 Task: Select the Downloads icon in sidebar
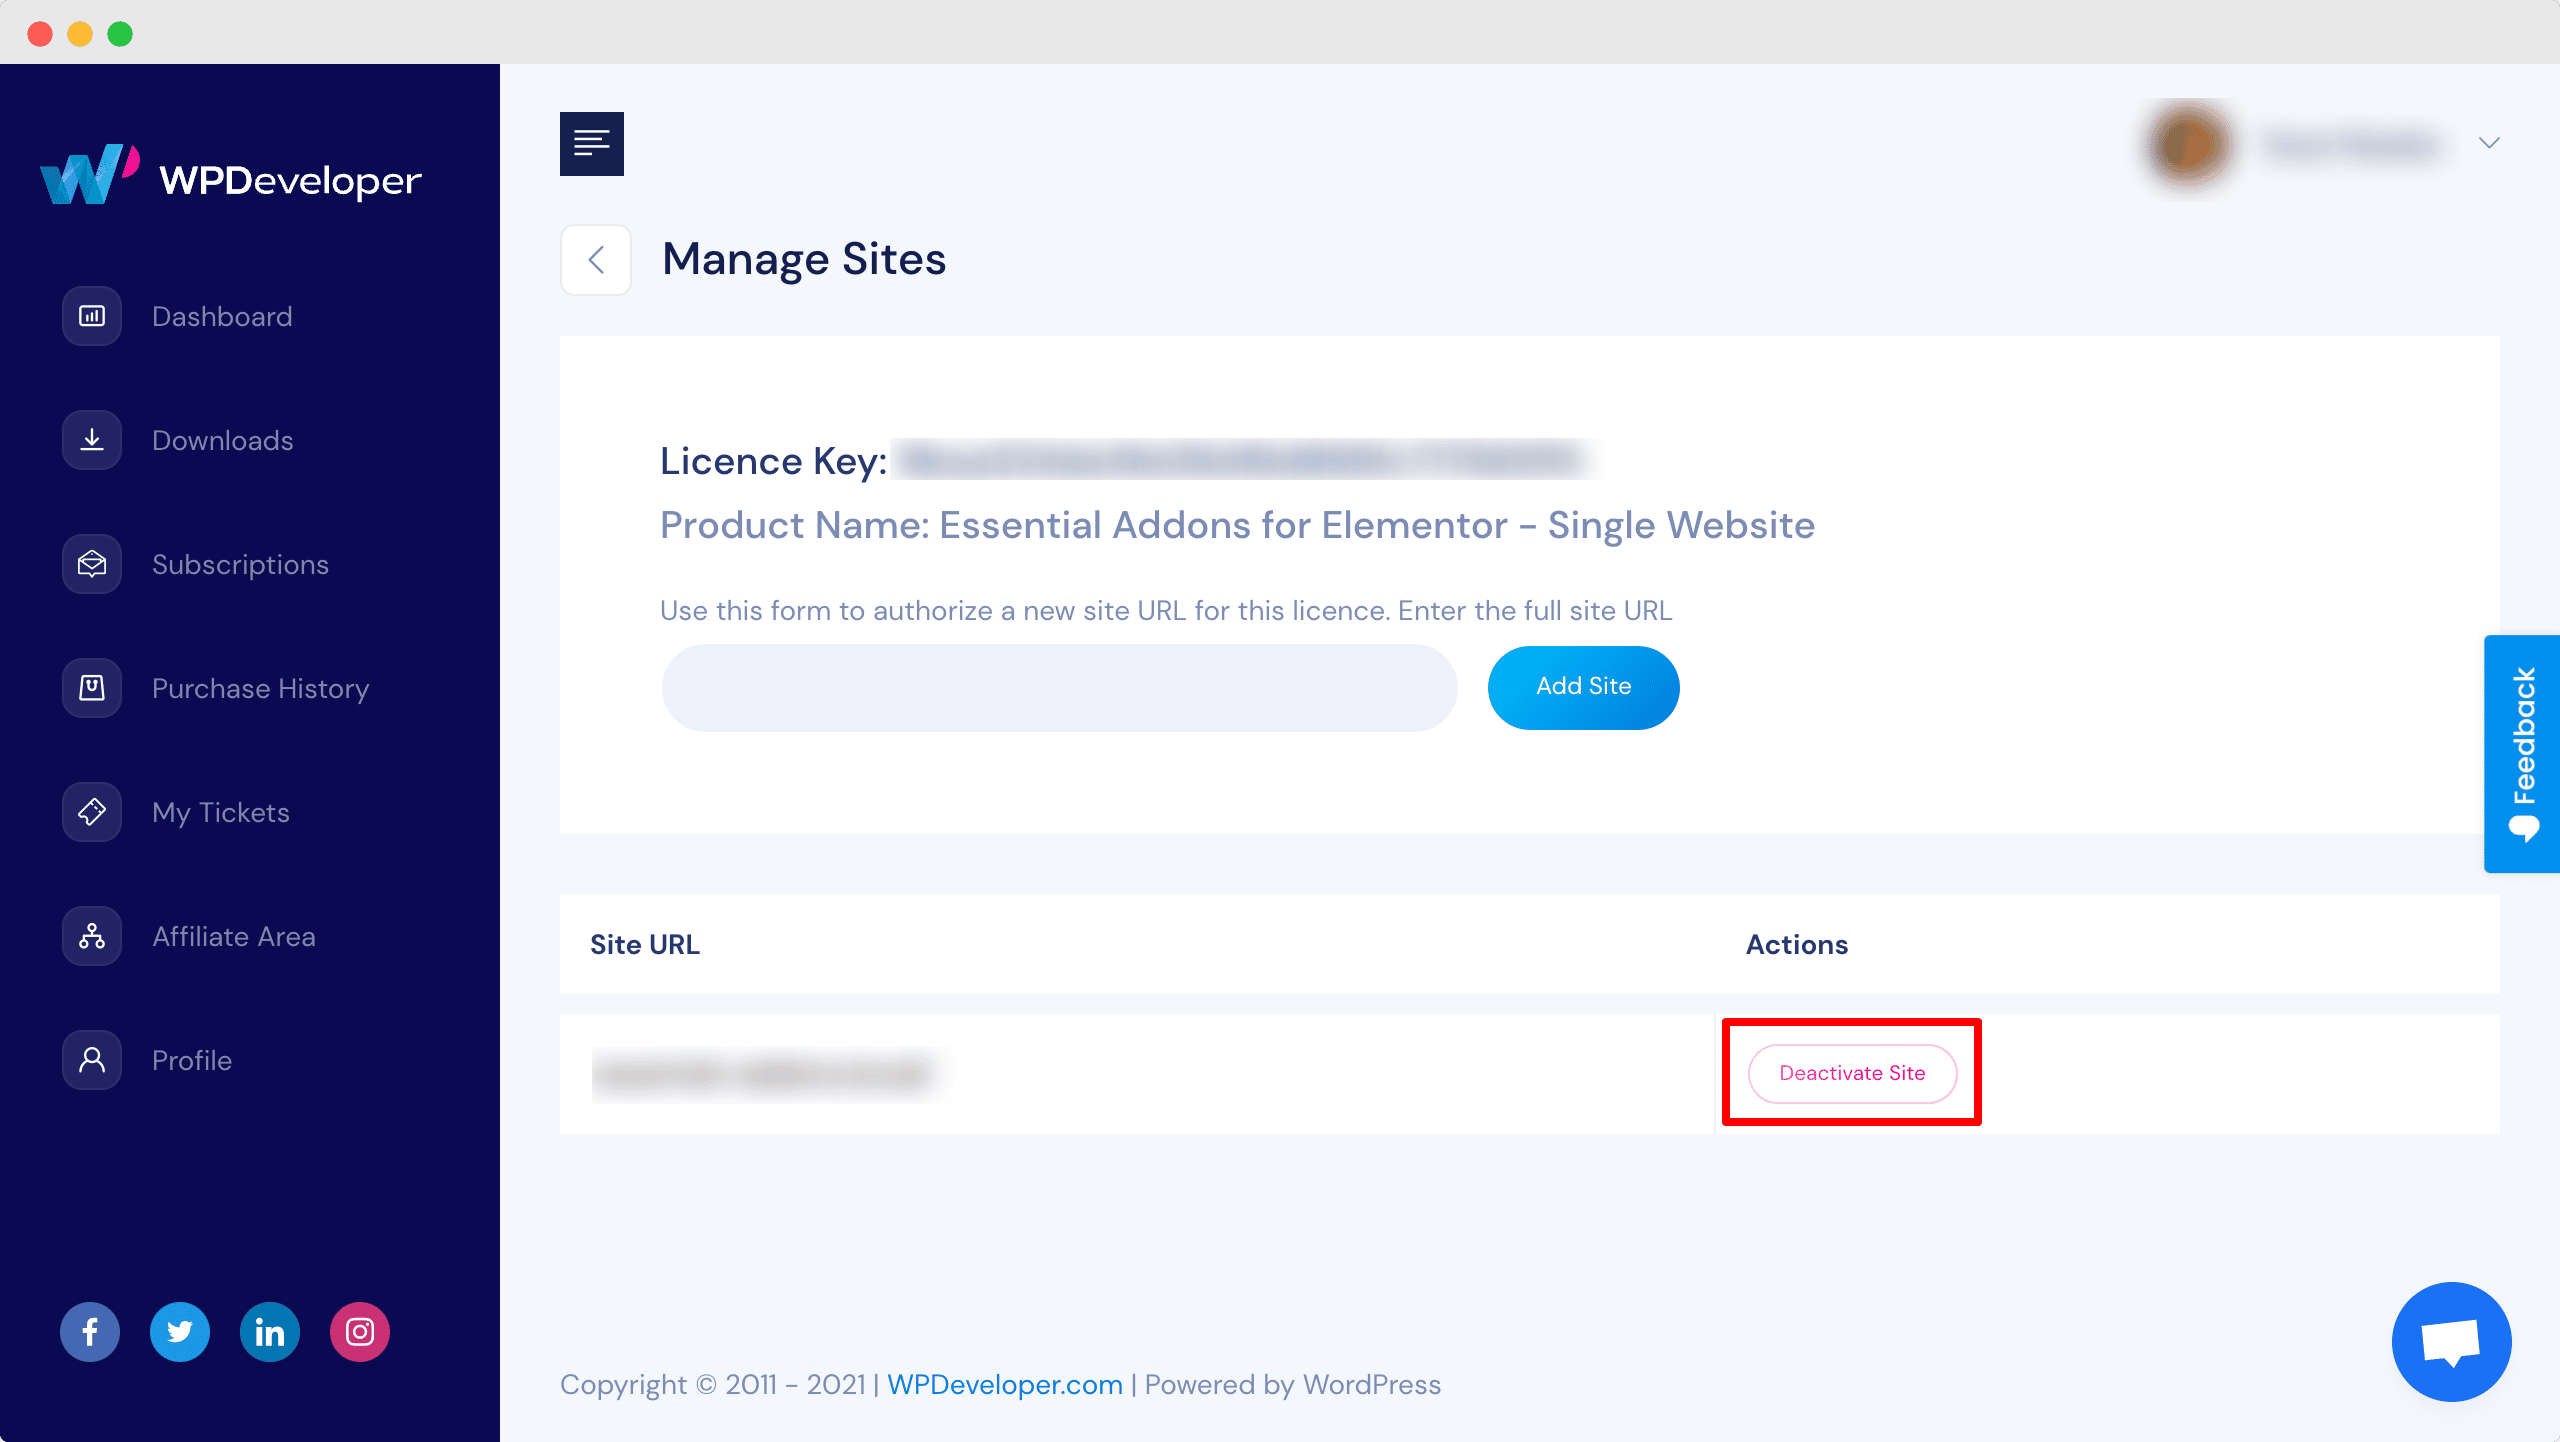pos(90,439)
